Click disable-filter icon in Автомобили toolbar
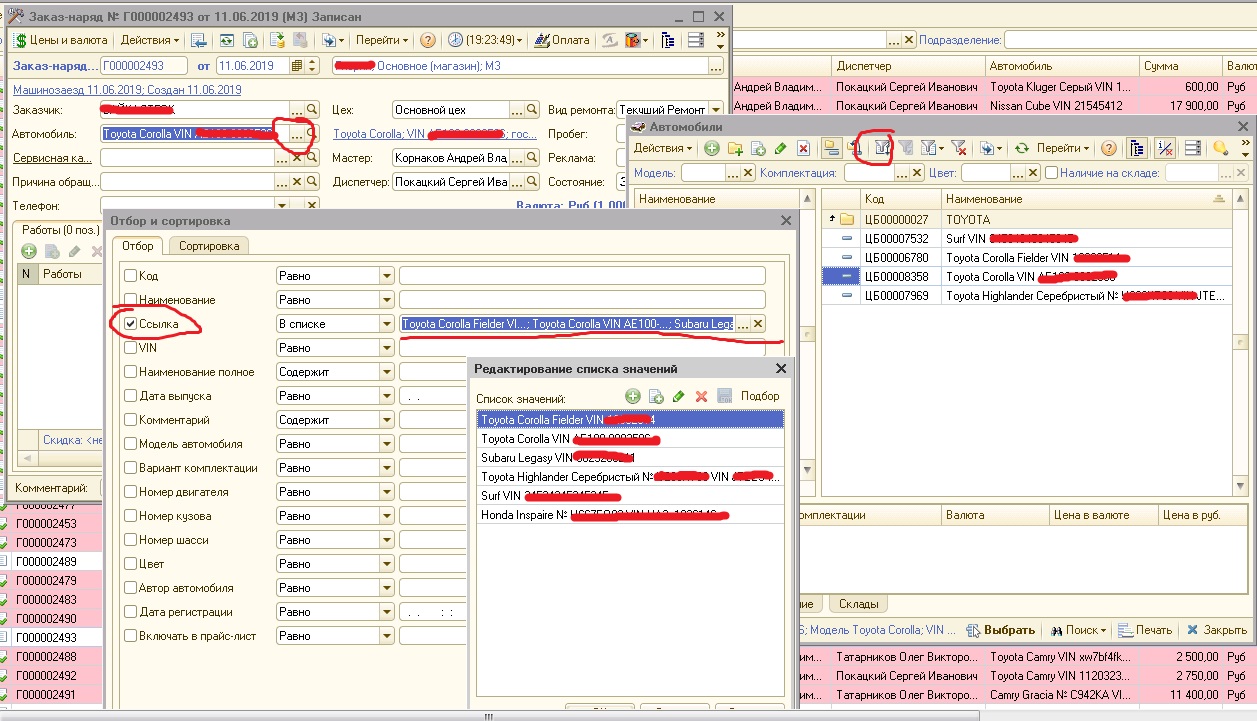1257x721 pixels. [958, 148]
